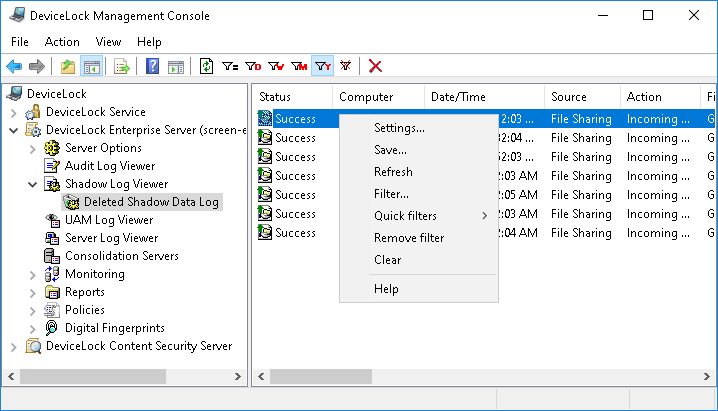
Task: Click the year filter funnel icon
Action: click(x=323, y=66)
